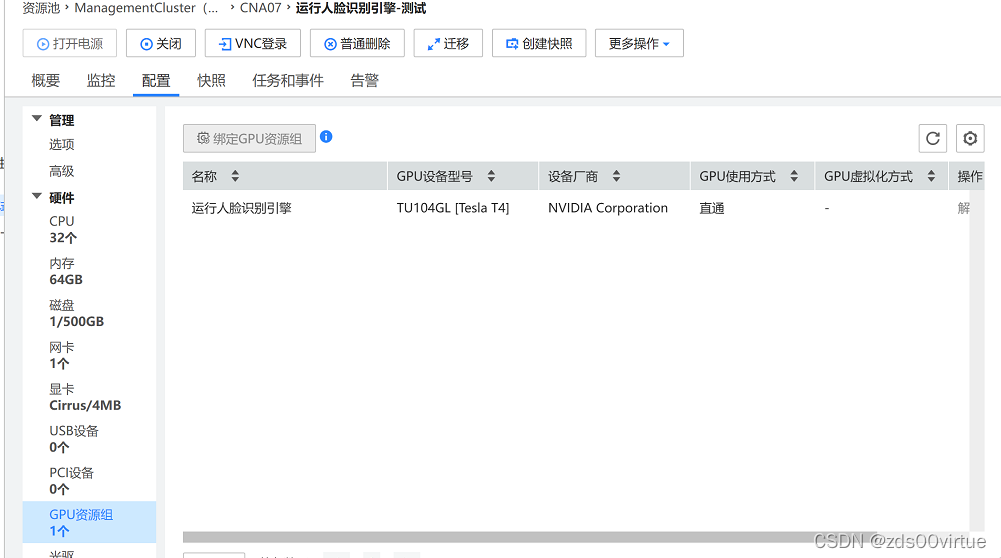This screenshot has height=558, width=1001.
Task: Switch to the 监控 tab
Action: (x=101, y=80)
